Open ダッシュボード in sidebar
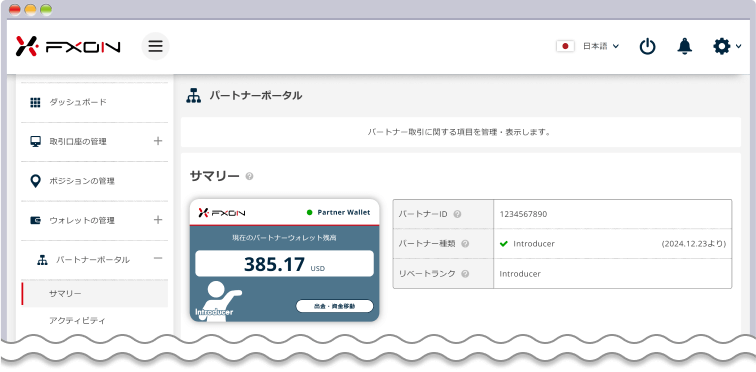756x372 pixels. coord(78,102)
